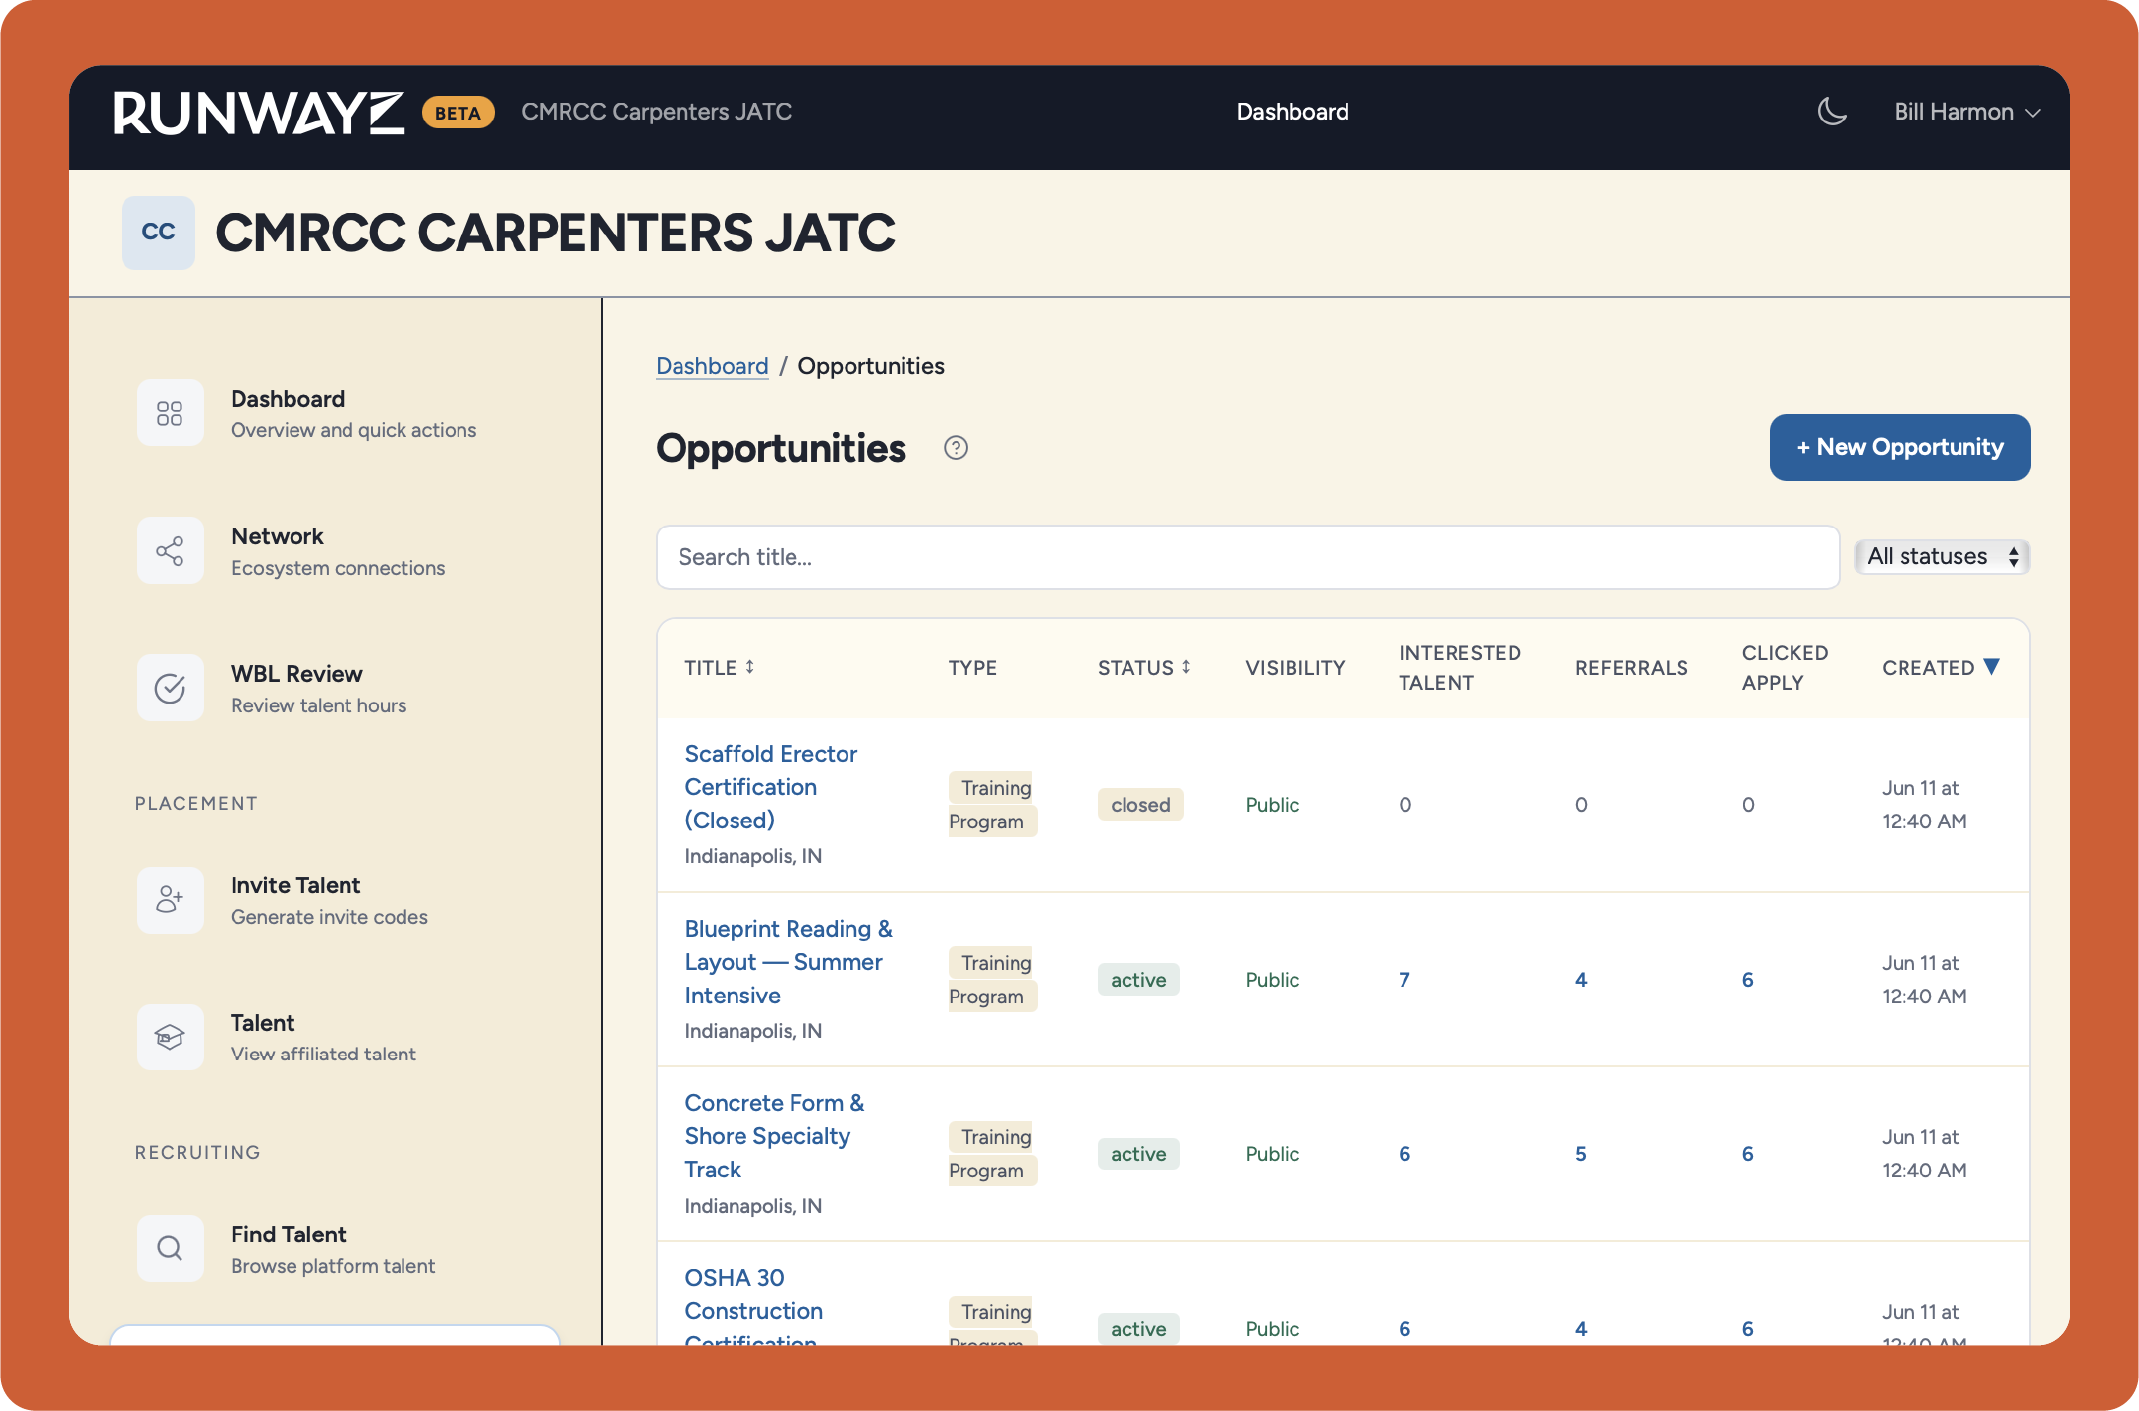Open Dashboard overview and quick actions

(x=334, y=413)
